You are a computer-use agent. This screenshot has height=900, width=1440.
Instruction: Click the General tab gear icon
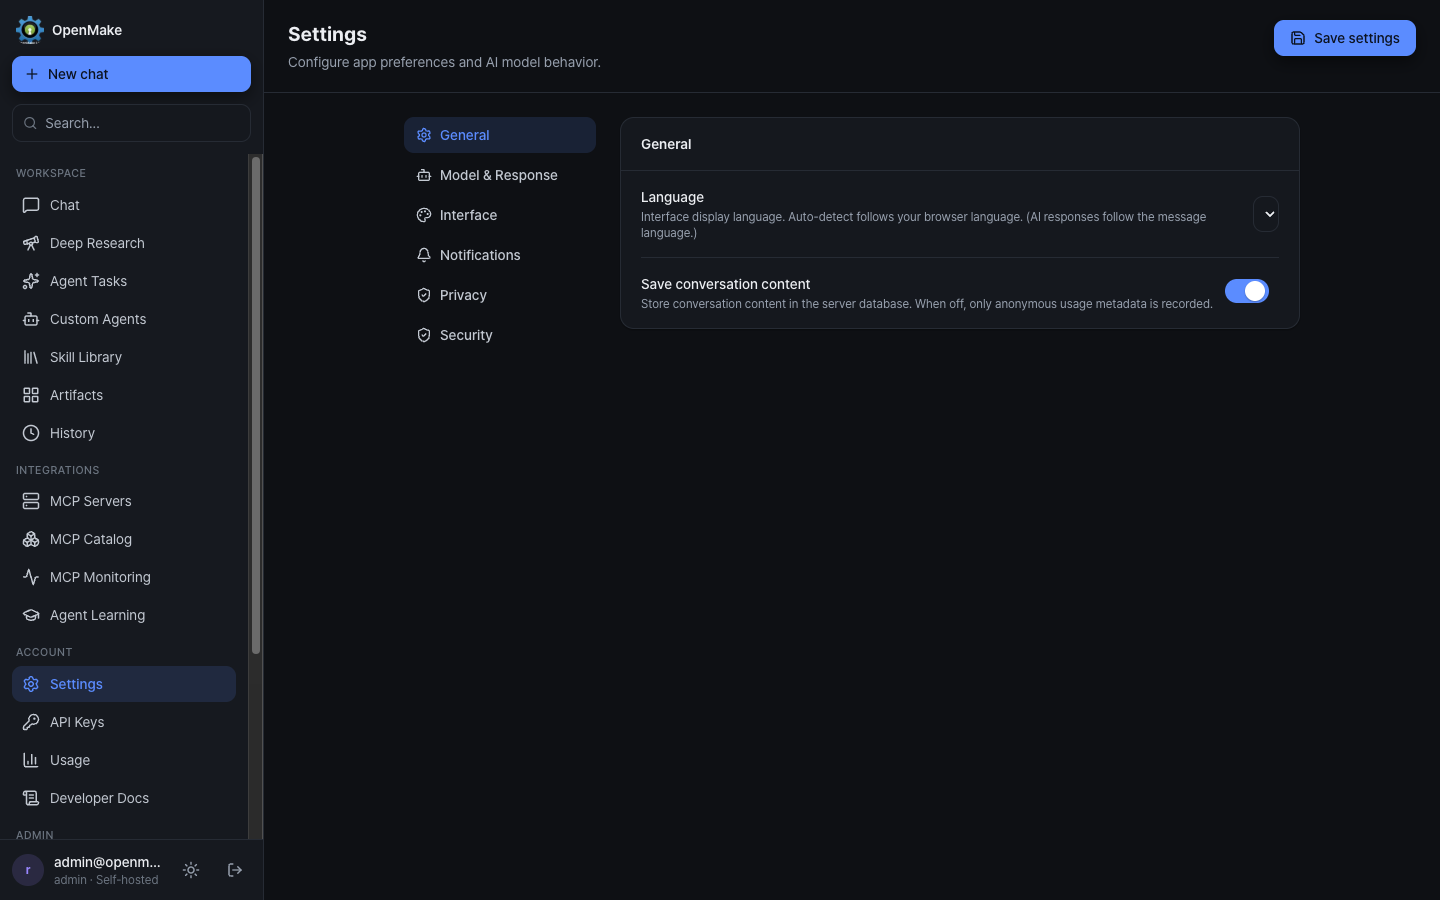tap(424, 135)
